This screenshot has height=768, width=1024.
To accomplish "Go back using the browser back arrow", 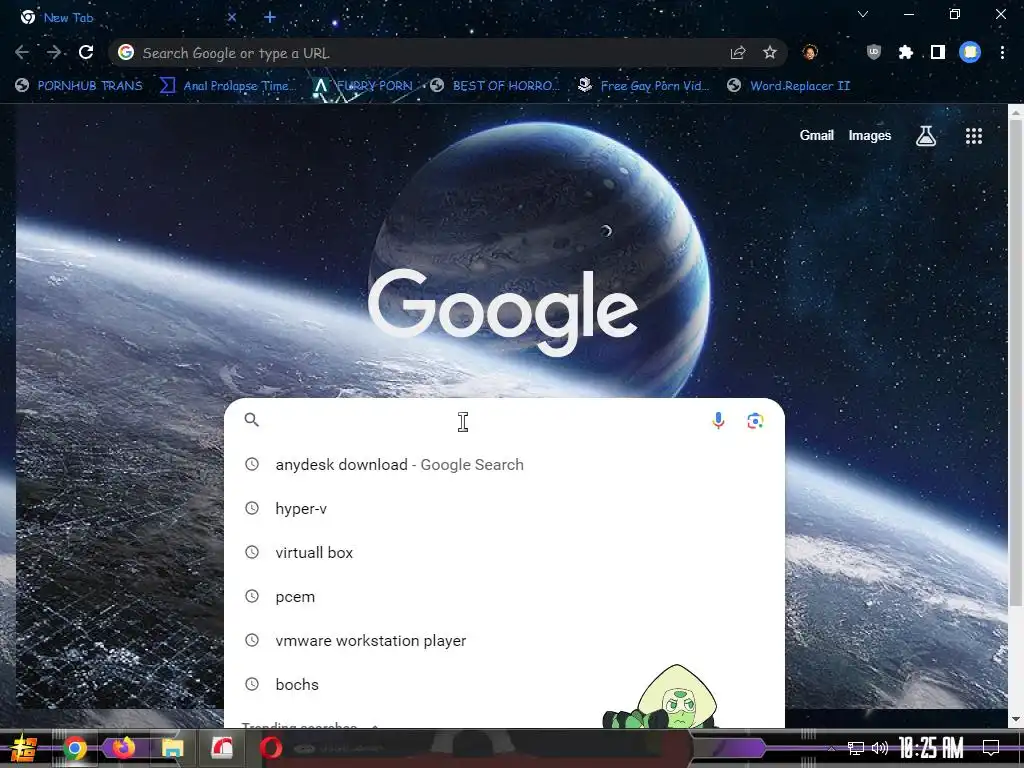I will click(x=22, y=52).
